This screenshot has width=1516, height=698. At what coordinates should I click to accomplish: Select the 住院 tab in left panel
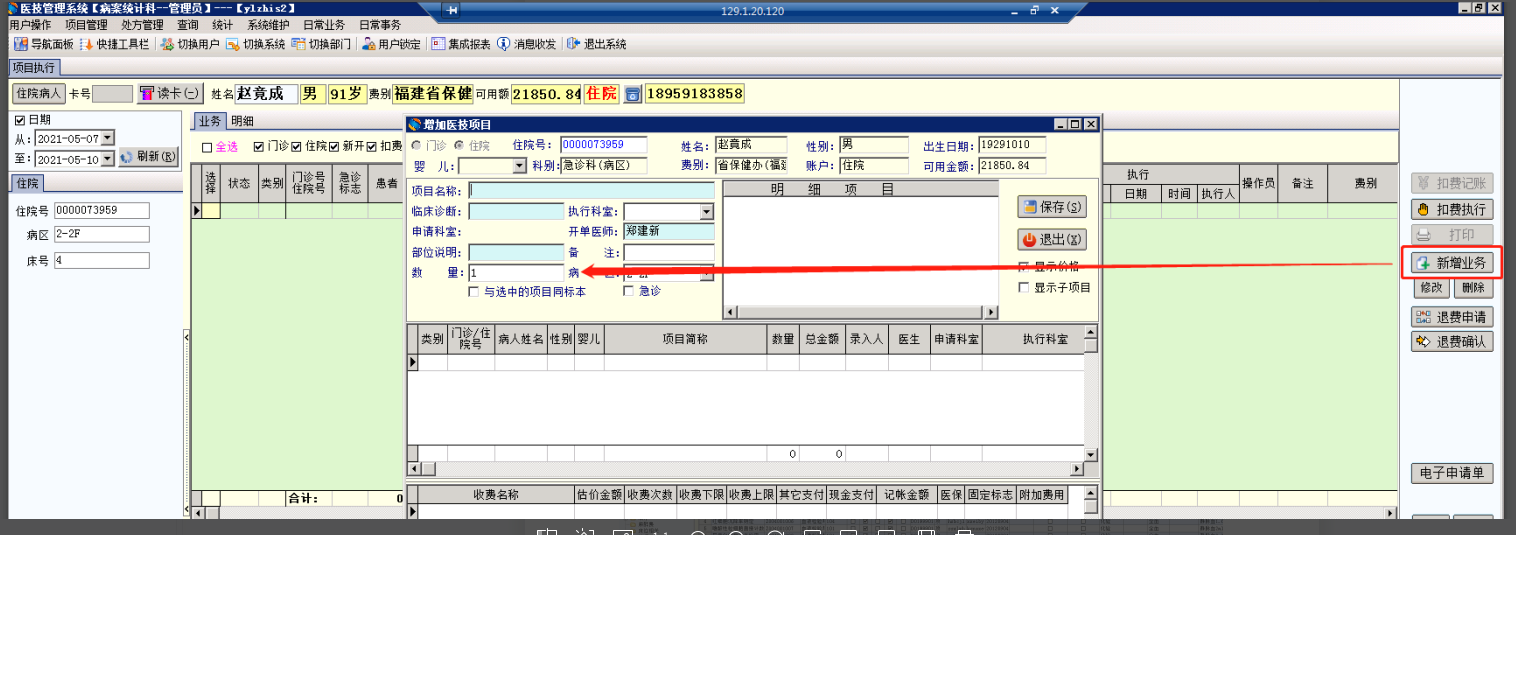tap(28, 183)
